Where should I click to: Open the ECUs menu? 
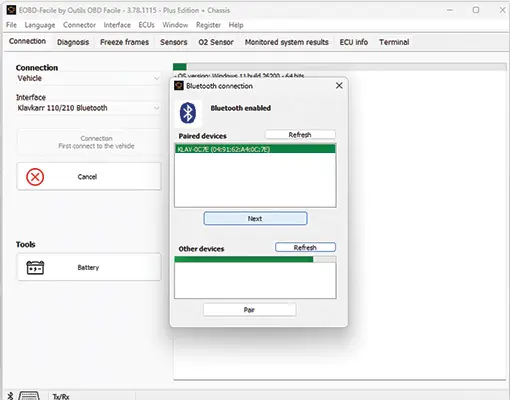[x=146, y=25]
